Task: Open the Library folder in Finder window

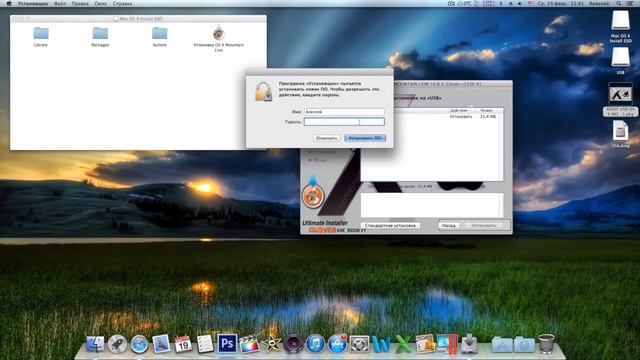Action: coord(41,37)
